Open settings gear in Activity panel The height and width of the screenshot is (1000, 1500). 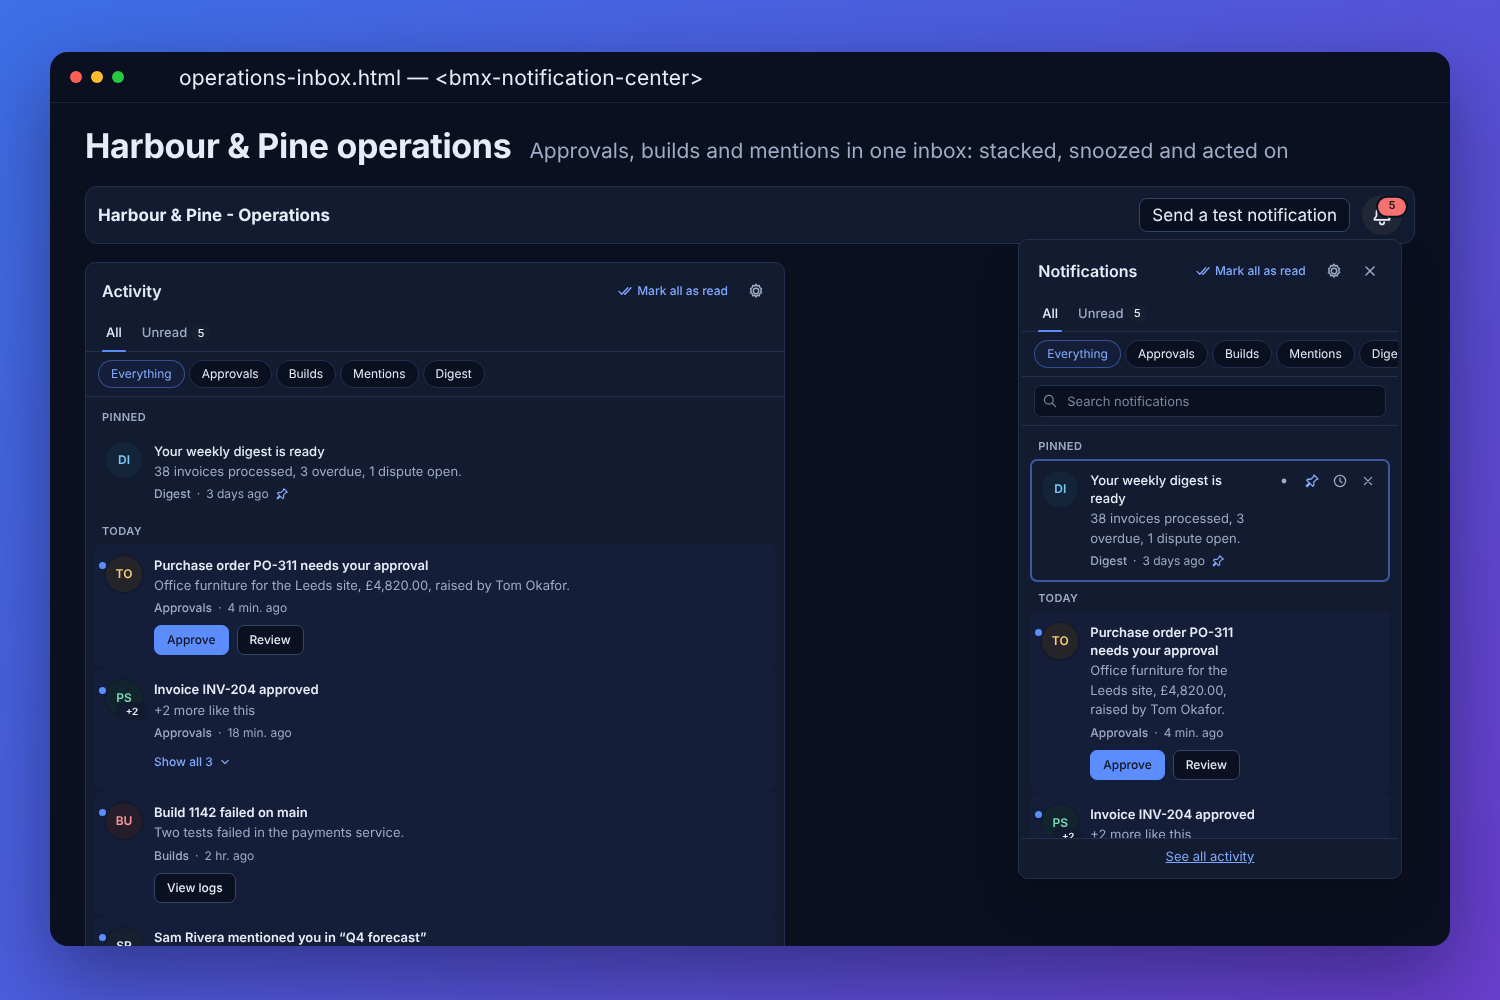(x=756, y=291)
